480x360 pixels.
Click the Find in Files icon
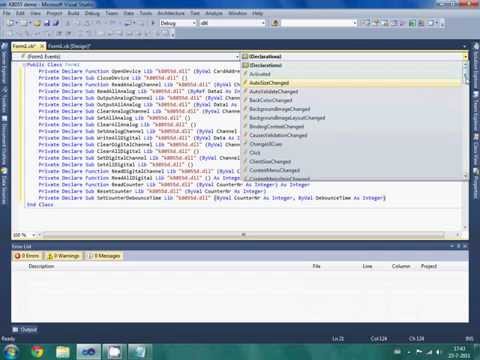click(275, 23)
